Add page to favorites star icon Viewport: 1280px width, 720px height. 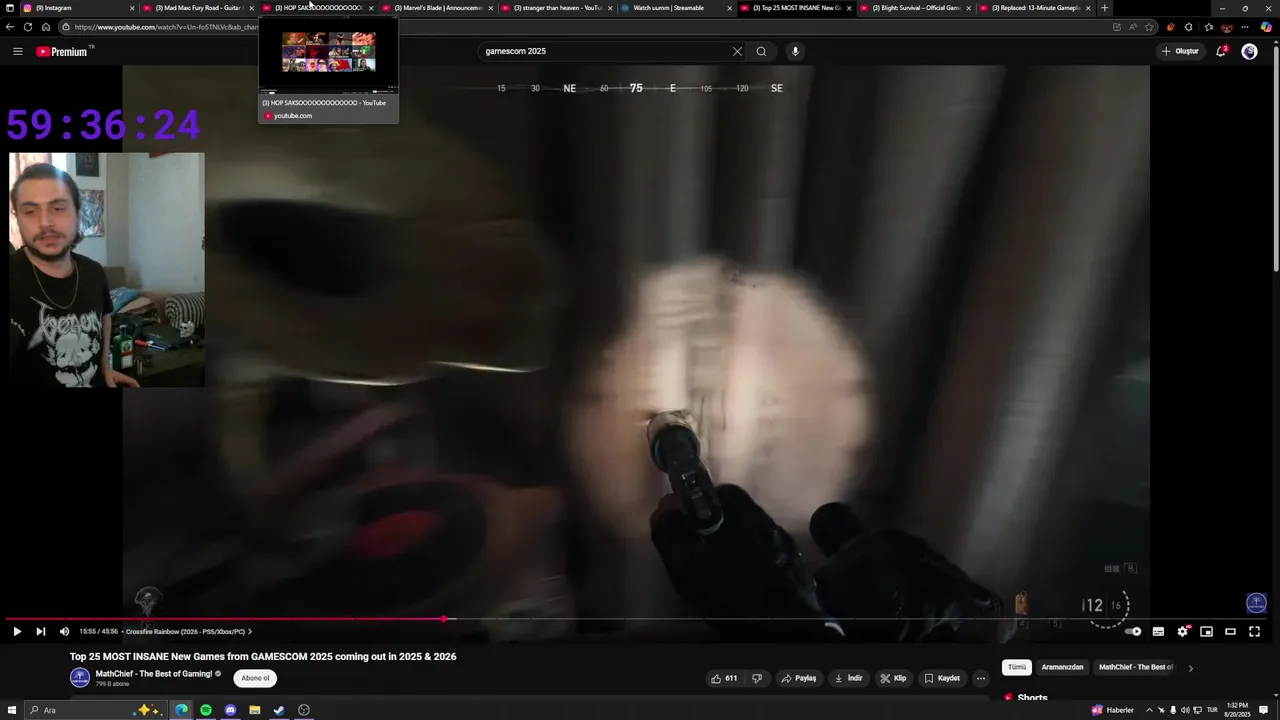pyautogui.click(x=1149, y=27)
